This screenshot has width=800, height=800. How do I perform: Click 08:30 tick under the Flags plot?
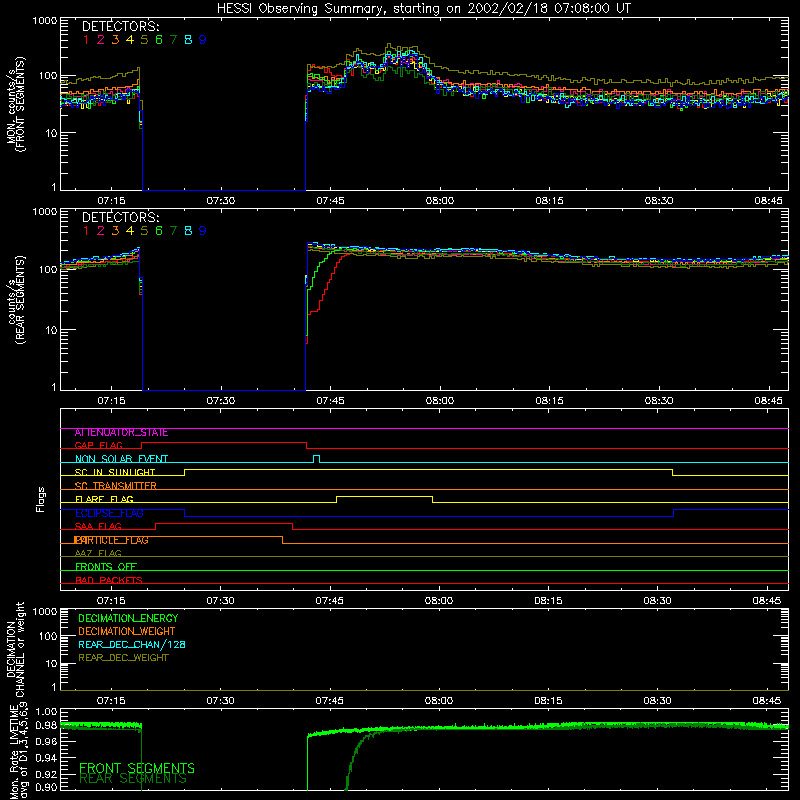(658, 601)
